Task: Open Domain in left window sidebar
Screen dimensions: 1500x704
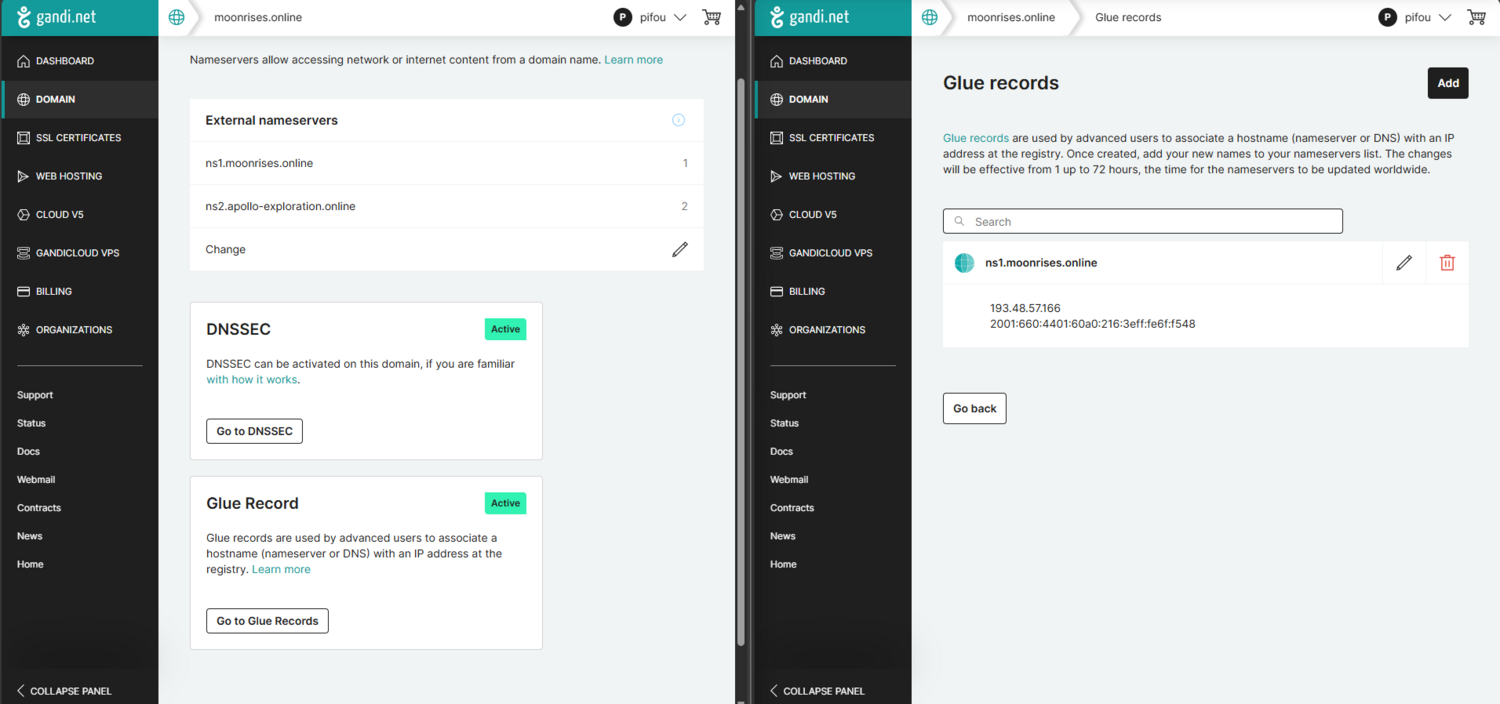Action: 79,100
